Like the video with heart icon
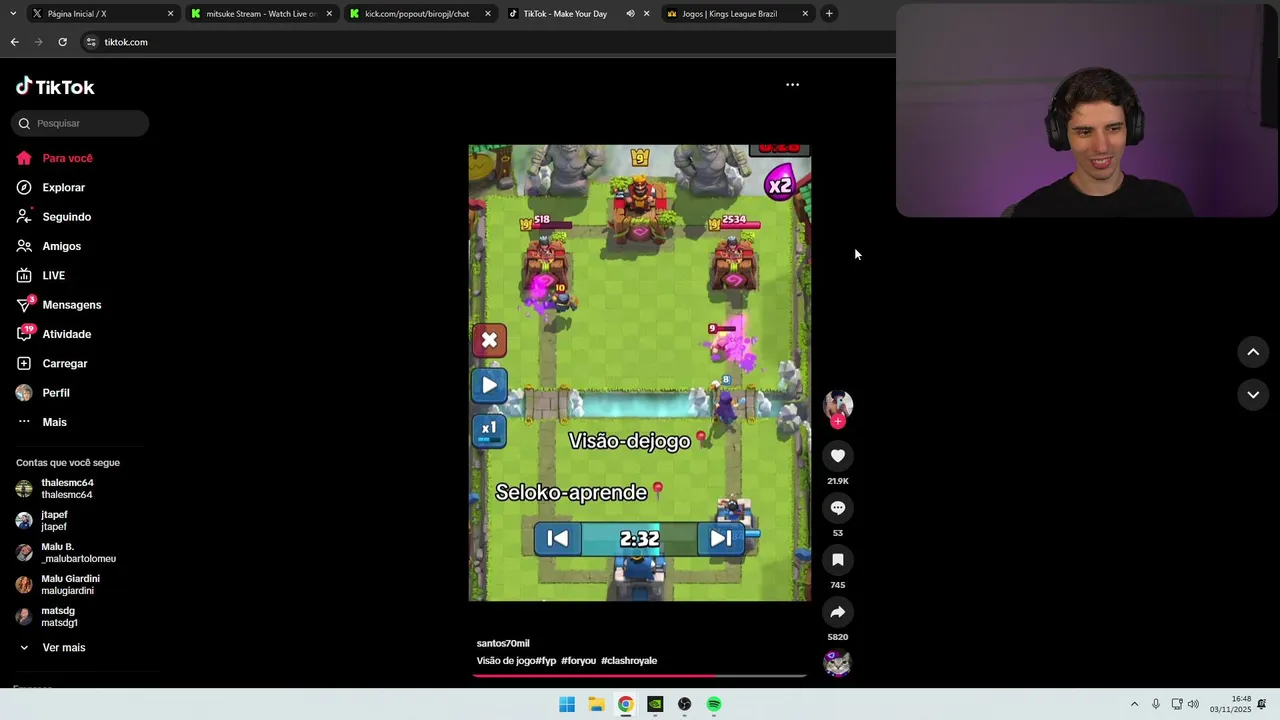 (x=838, y=456)
